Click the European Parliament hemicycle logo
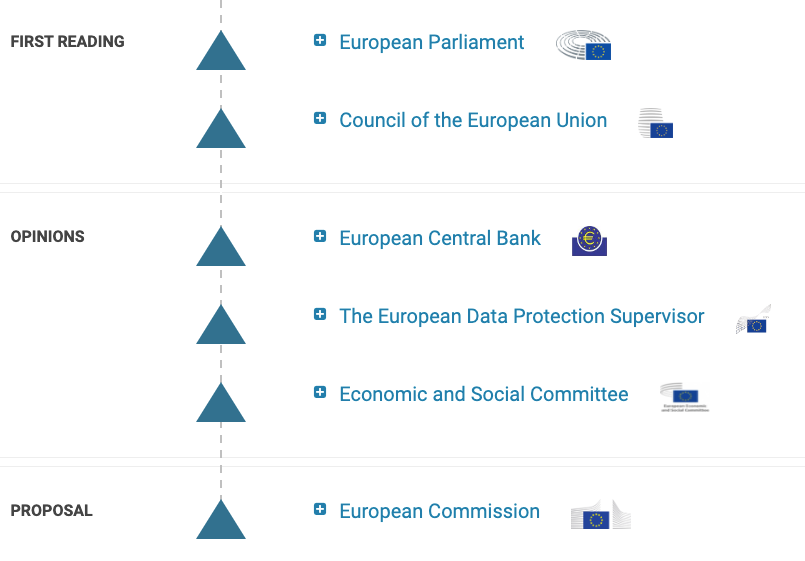 tap(583, 45)
